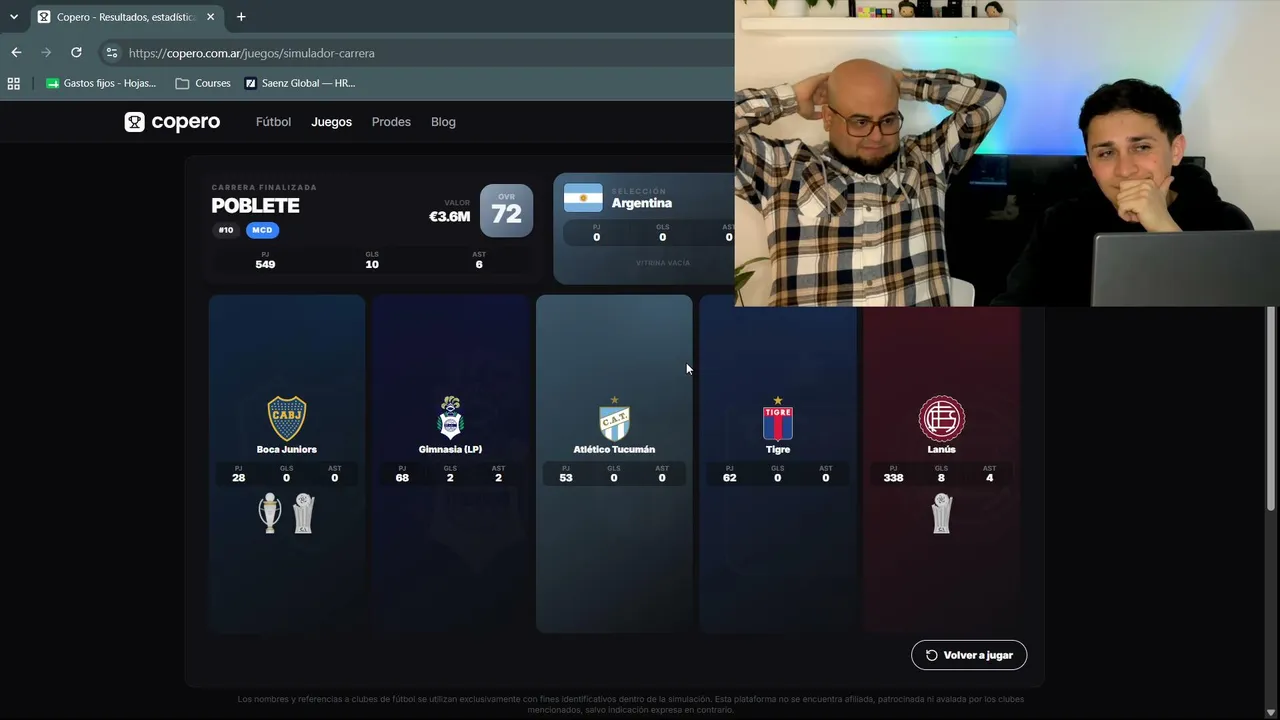Click the Lanús club name

click(x=941, y=450)
